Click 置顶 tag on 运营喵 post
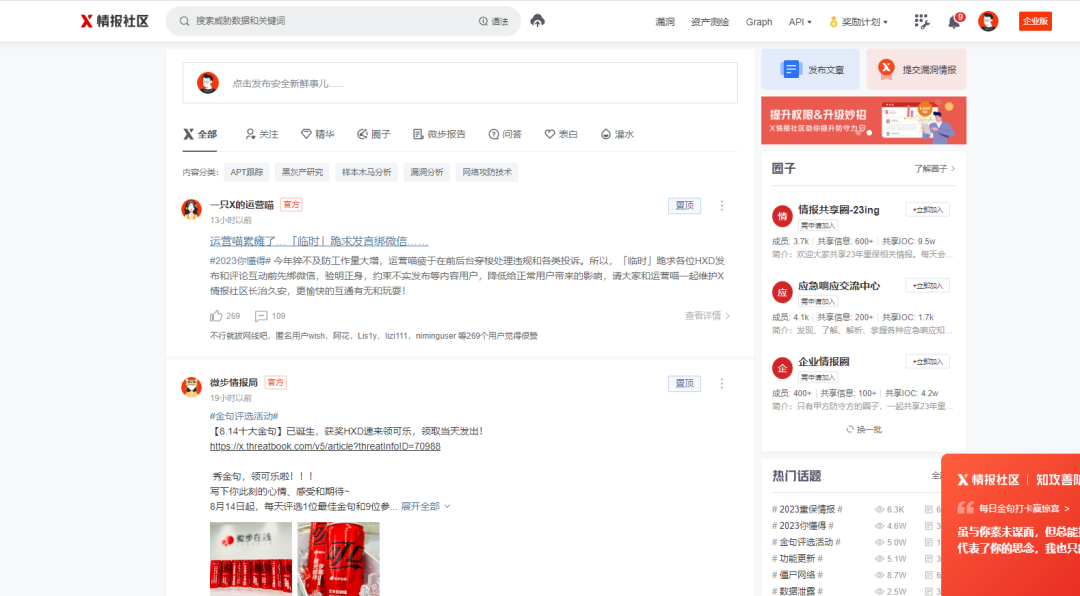The image size is (1080, 596). coord(685,205)
